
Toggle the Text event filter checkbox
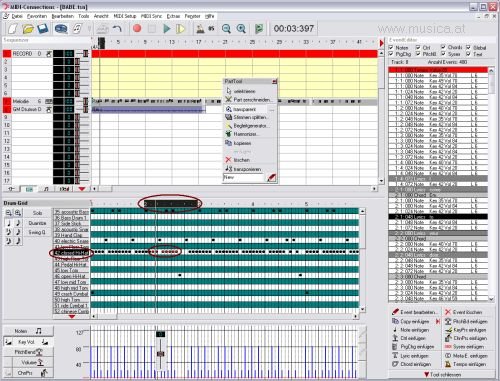pyautogui.click(x=468, y=54)
